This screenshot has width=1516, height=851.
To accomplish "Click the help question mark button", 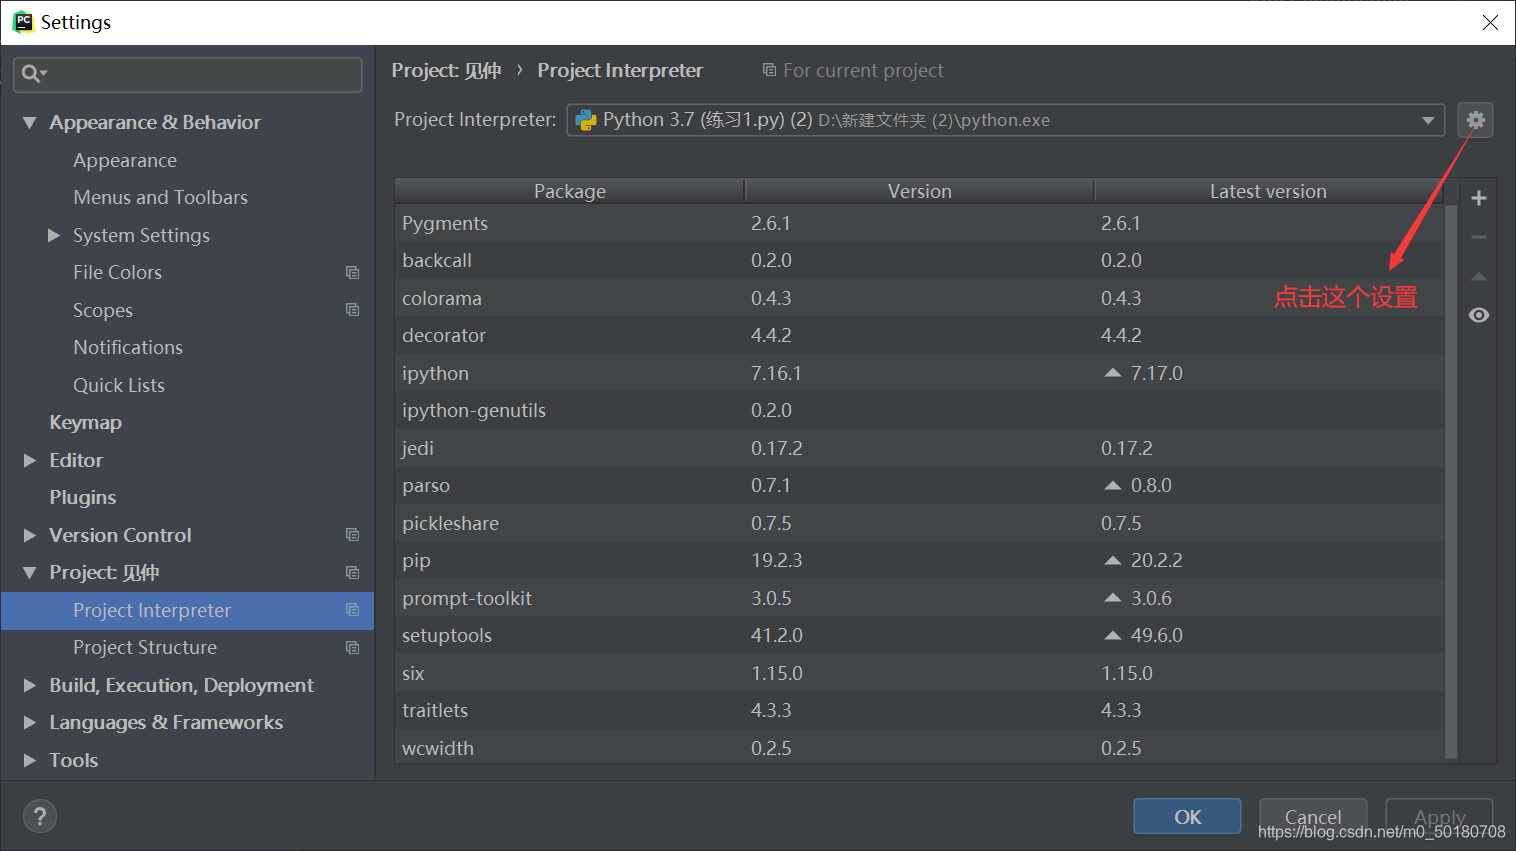I will 40,817.
